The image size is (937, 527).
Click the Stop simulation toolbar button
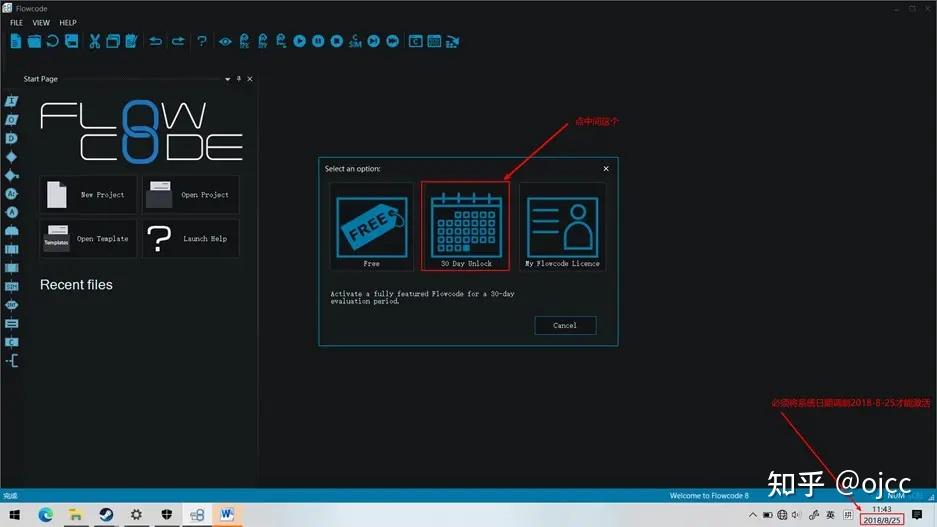coord(337,41)
